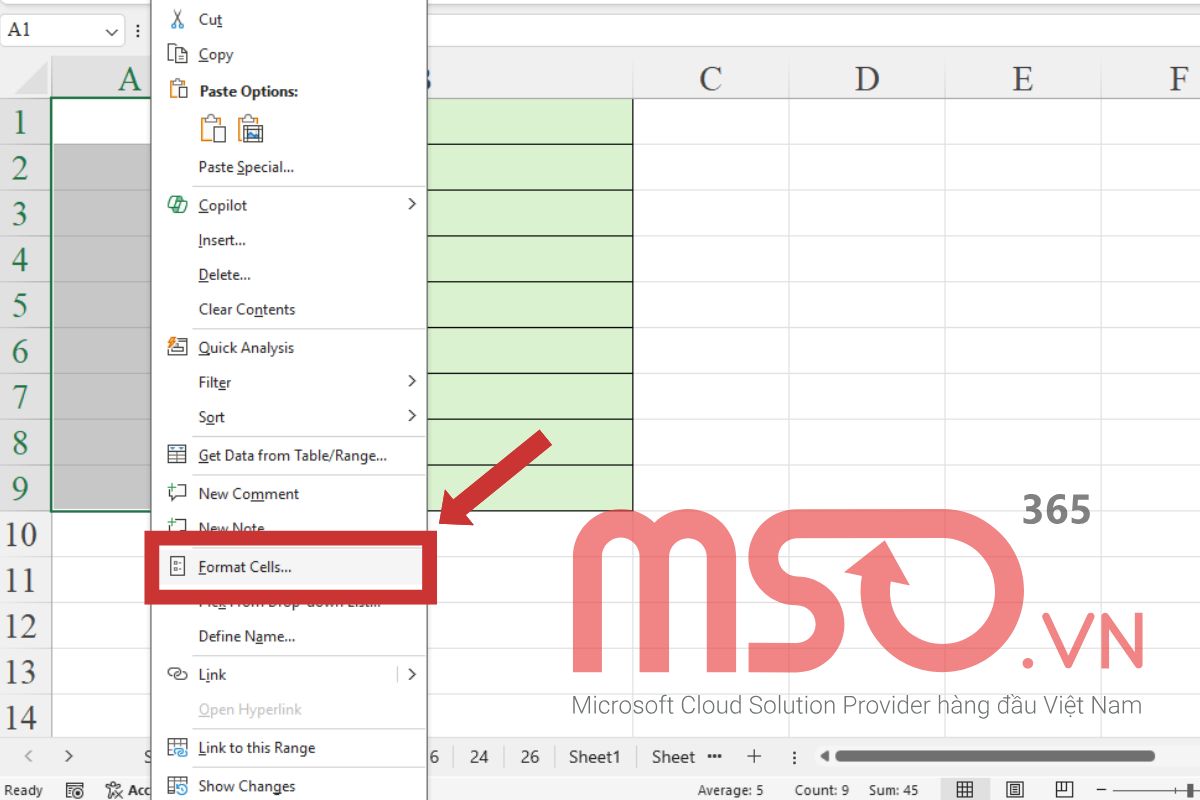Viewport: 1200px width, 800px height.
Task: Switch to Page Break Preview
Action: pyautogui.click(x=1064, y=790)
